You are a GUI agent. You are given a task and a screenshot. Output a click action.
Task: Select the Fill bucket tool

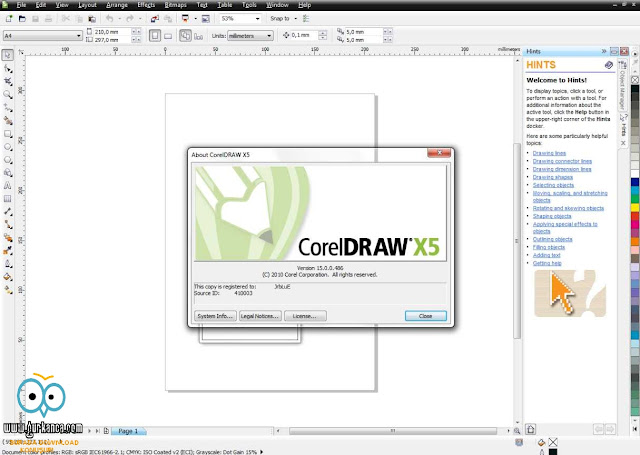point(7,277)
